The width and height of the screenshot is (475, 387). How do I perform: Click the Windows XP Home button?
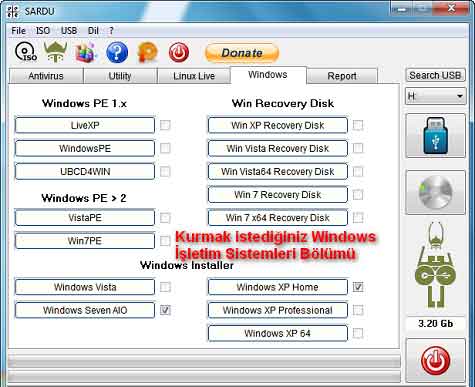(278, 287)
